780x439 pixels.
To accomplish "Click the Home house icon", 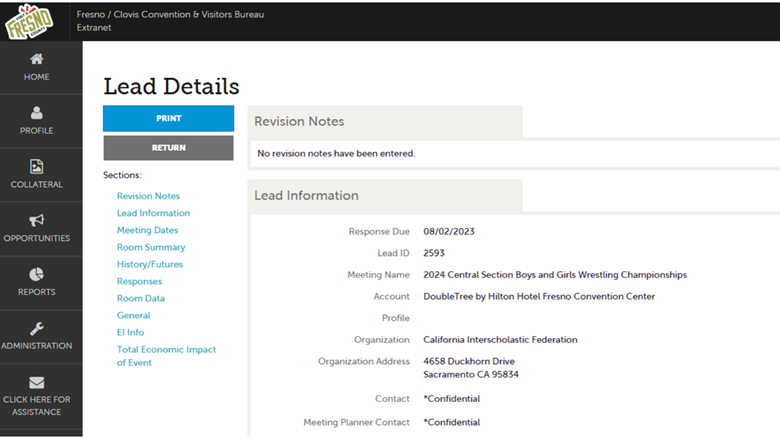I will tap(36, 59).
